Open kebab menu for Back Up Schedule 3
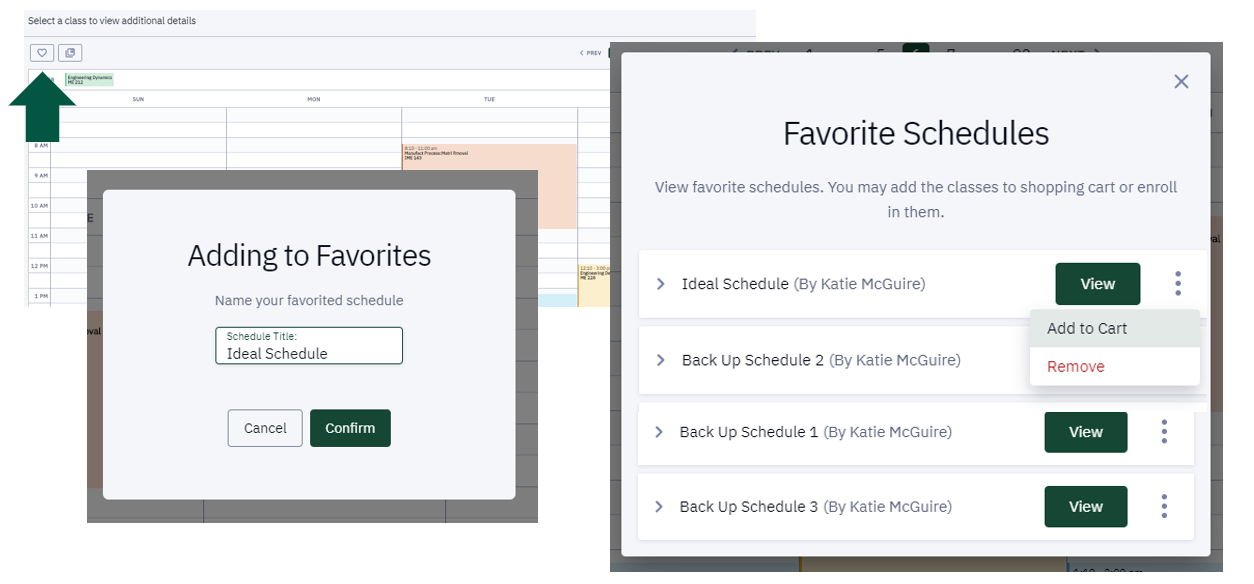 coord(1164,507)
